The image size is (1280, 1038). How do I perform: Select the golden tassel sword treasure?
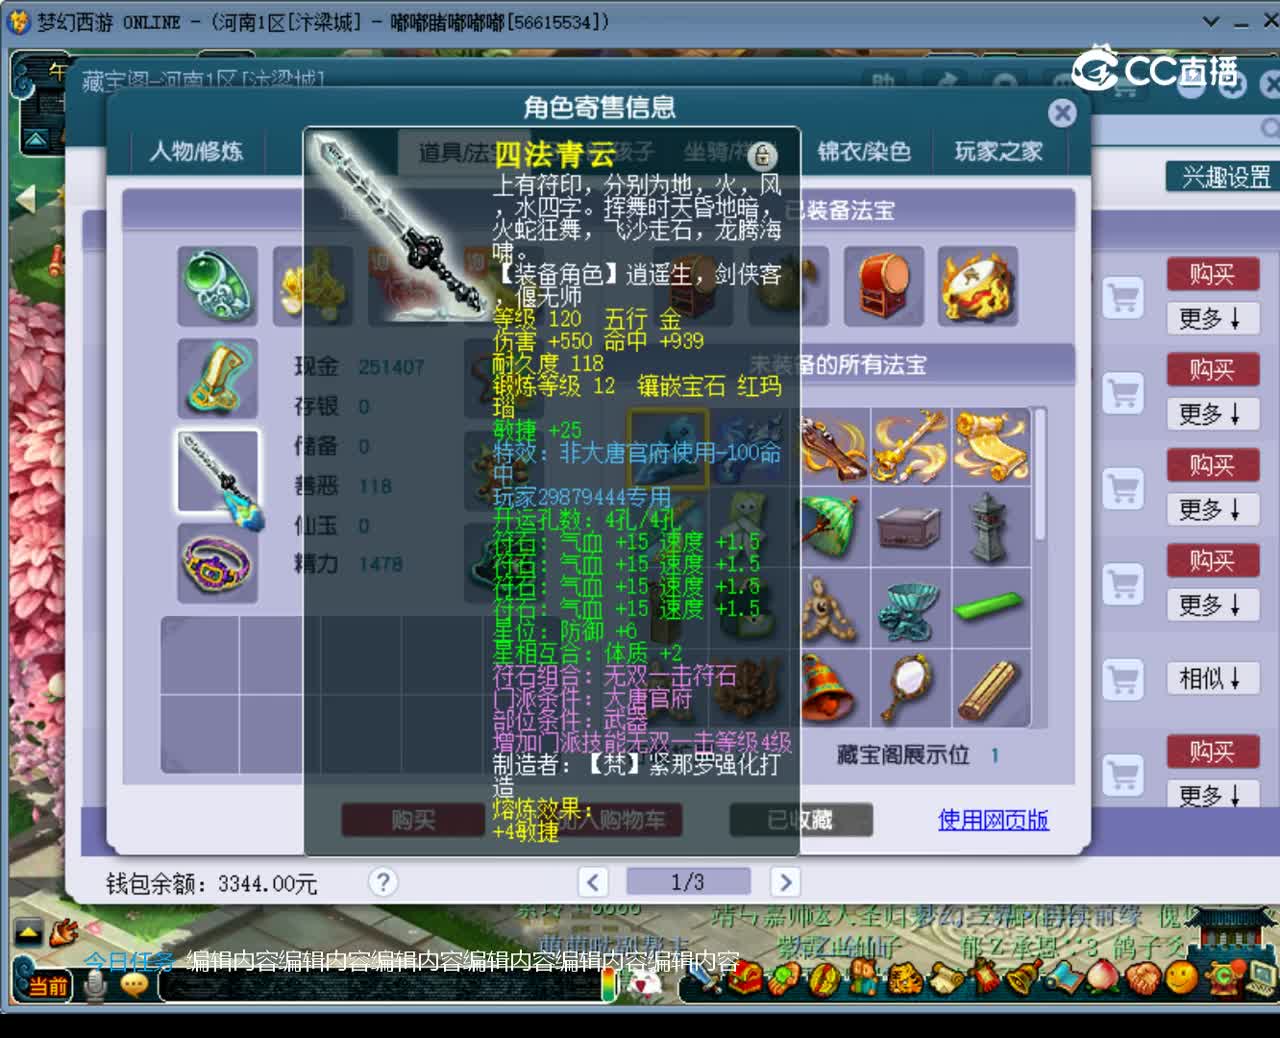pyautogui.click(x=909, y=446)
